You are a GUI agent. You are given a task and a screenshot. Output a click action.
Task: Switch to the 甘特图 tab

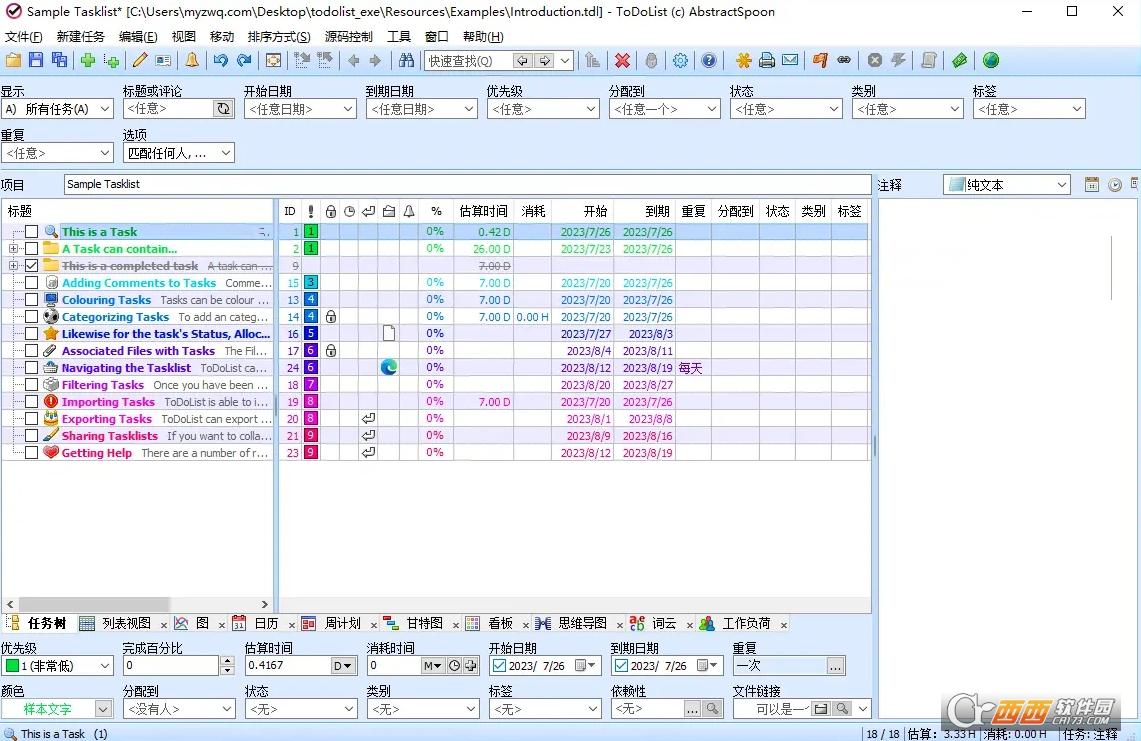pyautogui.click(x=424, y=624)
